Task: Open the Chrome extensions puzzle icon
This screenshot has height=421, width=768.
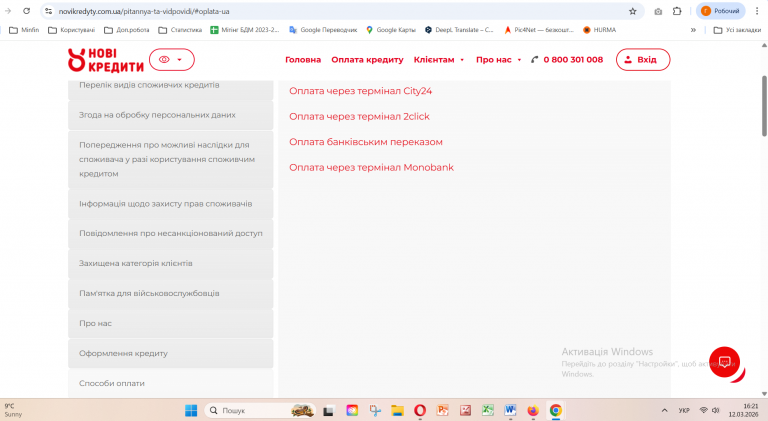Action: pos(677,11)
